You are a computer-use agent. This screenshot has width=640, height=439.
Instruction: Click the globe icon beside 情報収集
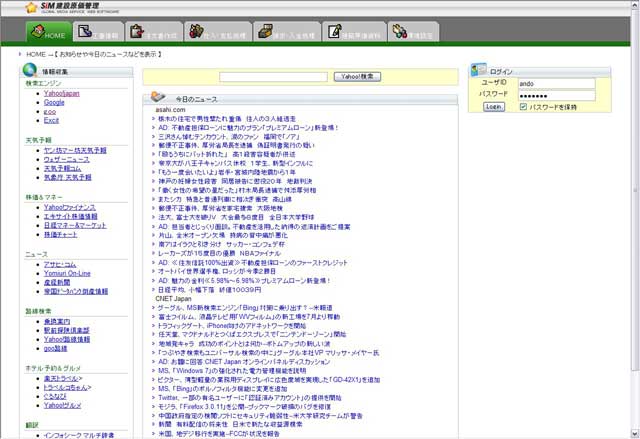(x=28, y=71)
